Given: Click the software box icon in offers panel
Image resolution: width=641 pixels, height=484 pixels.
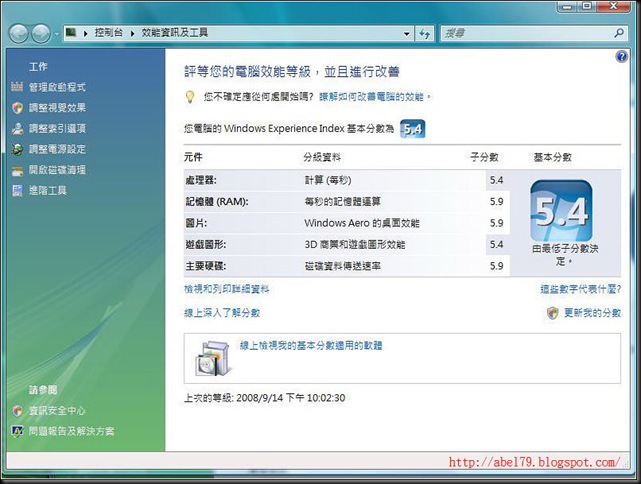Looking at the screenshot, I should pos(213,359).
